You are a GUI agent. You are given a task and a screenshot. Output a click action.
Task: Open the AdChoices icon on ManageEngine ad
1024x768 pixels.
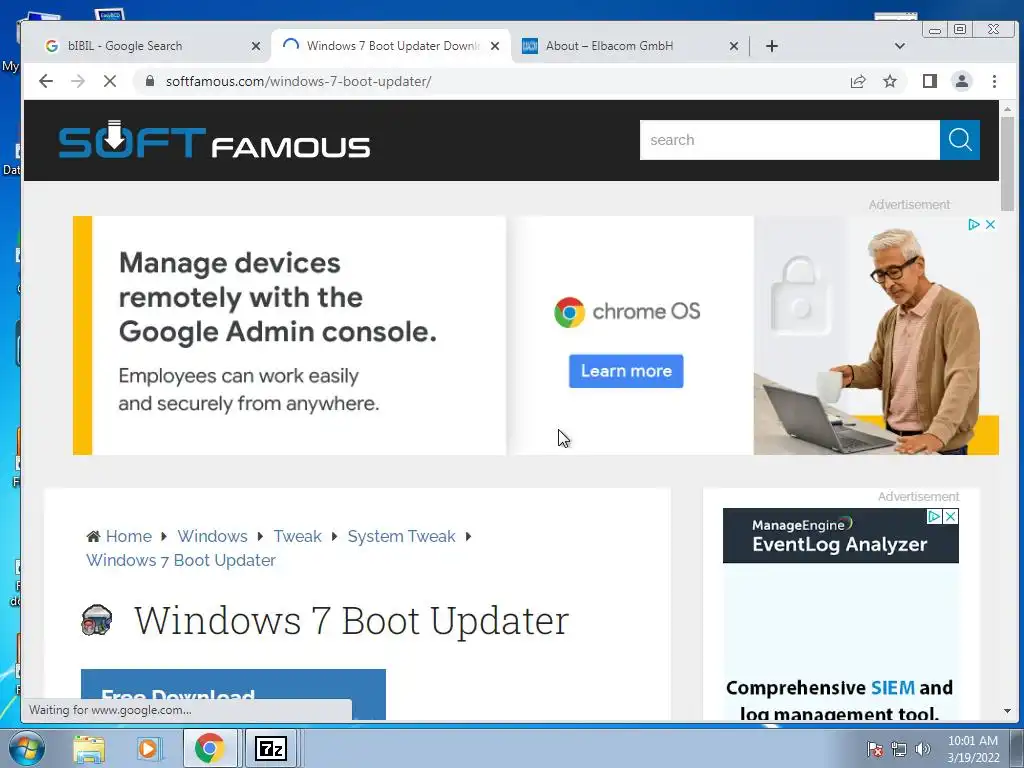pos(935,517)
